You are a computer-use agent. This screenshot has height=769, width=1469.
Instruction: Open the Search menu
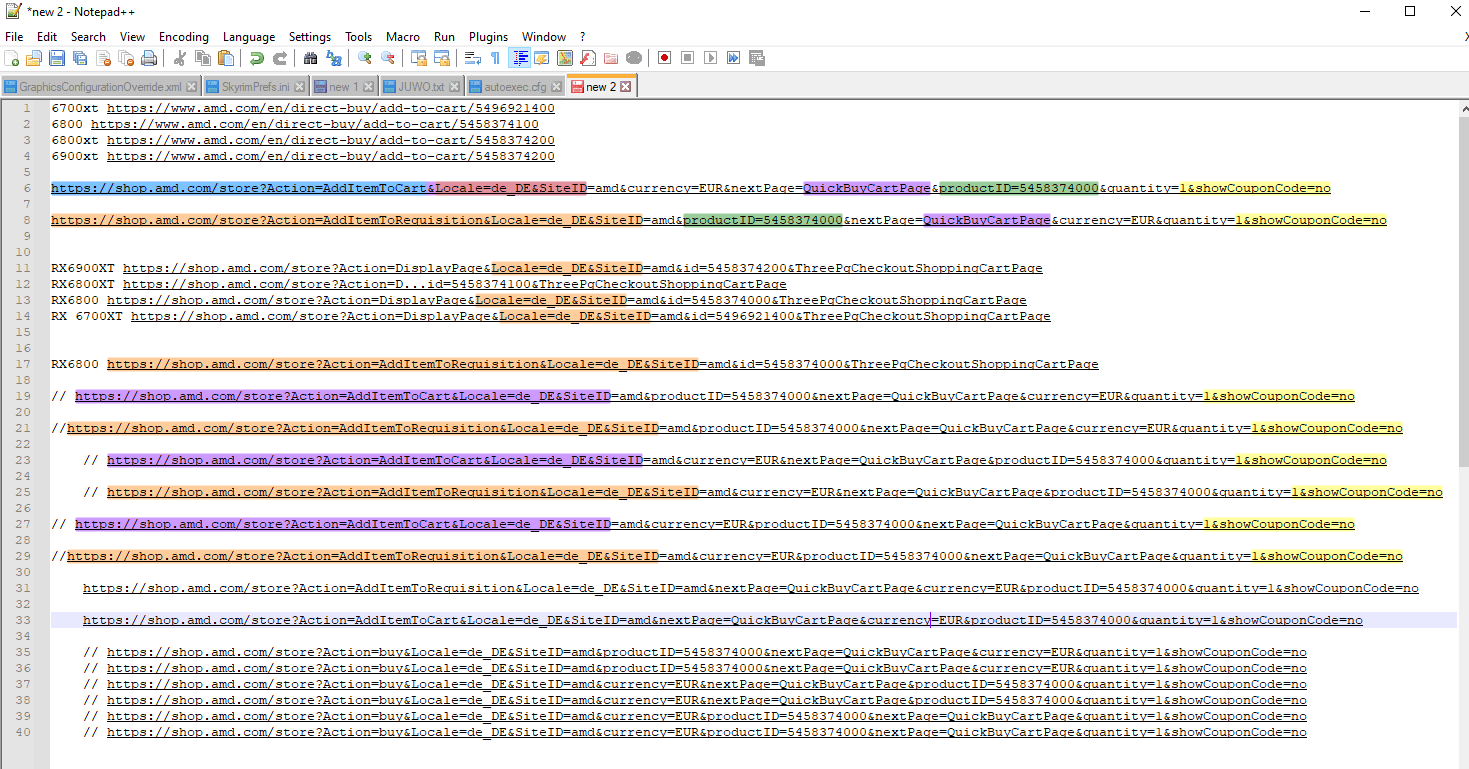[88, 36]
